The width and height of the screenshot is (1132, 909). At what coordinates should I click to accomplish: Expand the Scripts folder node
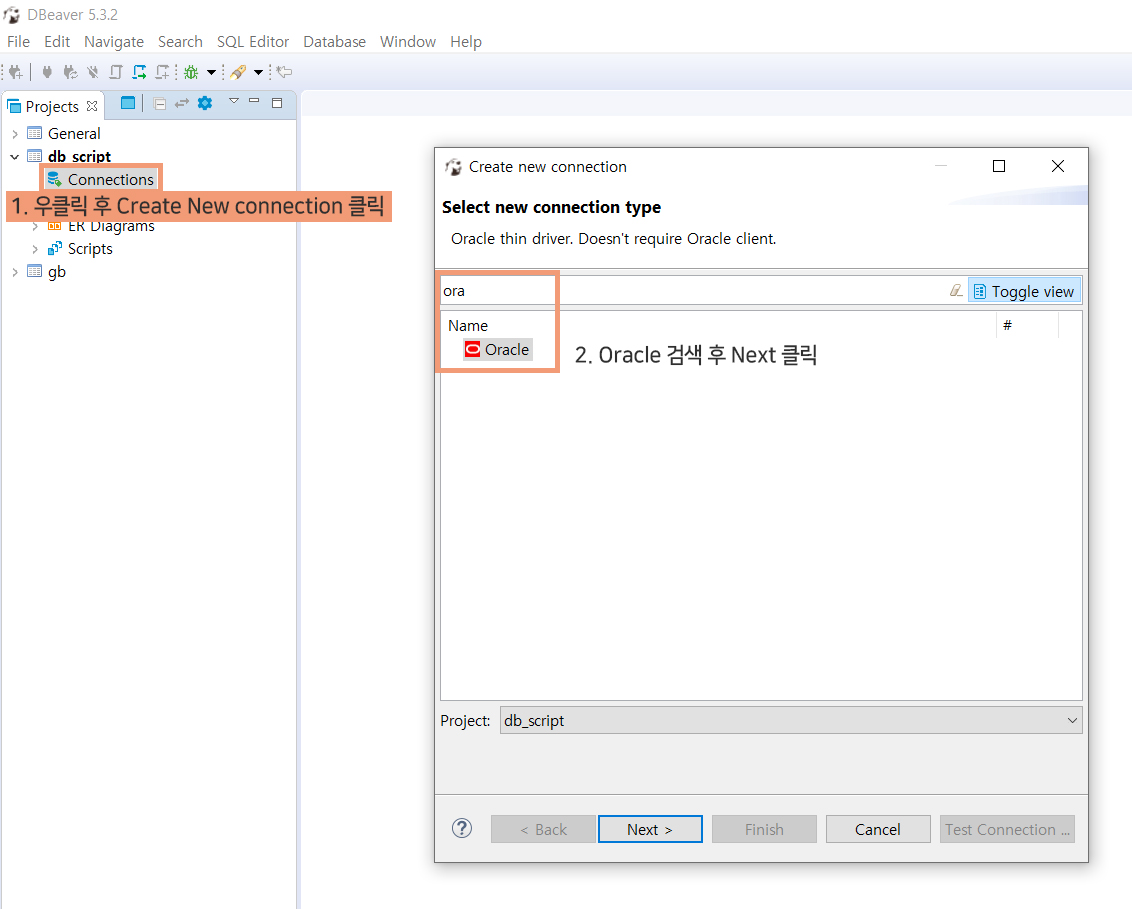(35, 249)
